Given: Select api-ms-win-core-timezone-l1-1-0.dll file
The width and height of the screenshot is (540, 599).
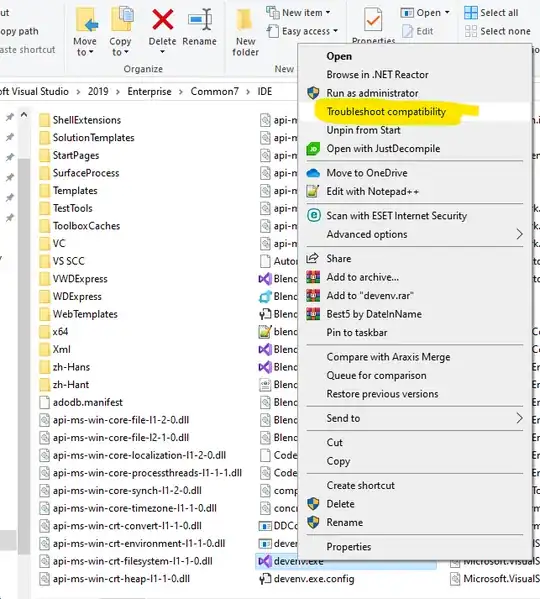Looking at the screenshot, I should pyautogui.click(x=128, y=508).
